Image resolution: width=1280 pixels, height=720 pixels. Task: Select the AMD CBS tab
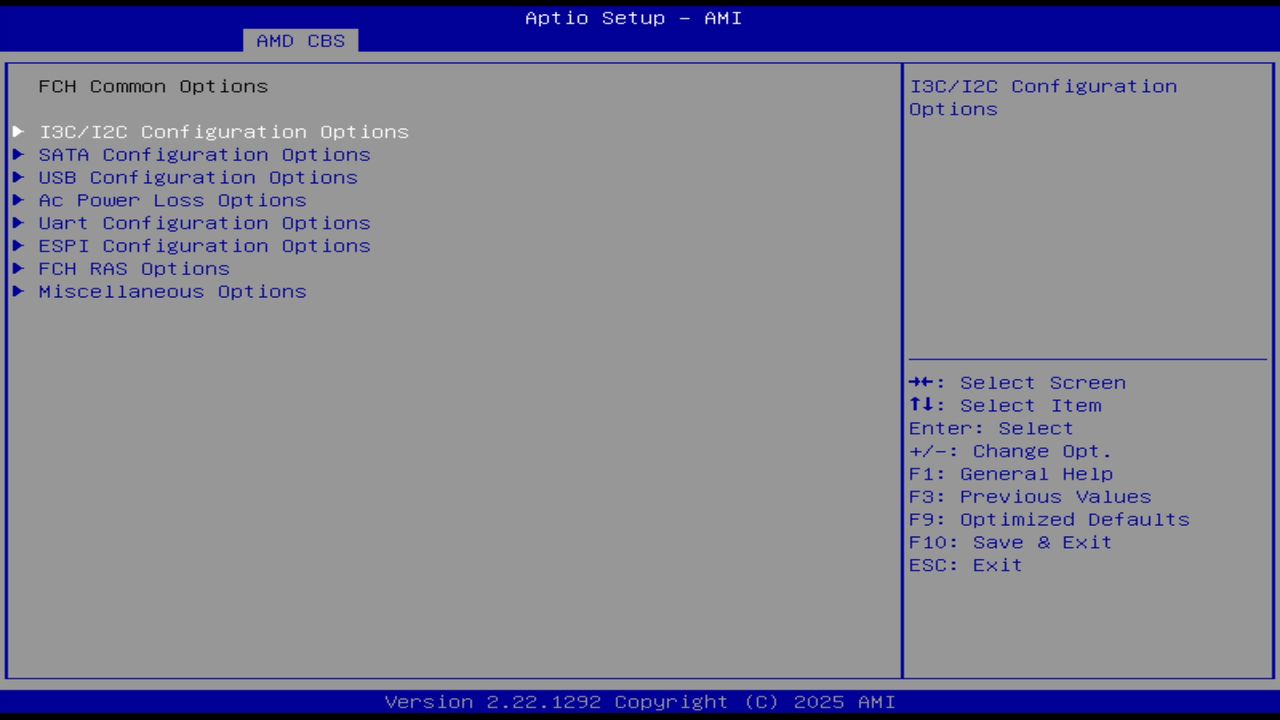coord(300,41)
